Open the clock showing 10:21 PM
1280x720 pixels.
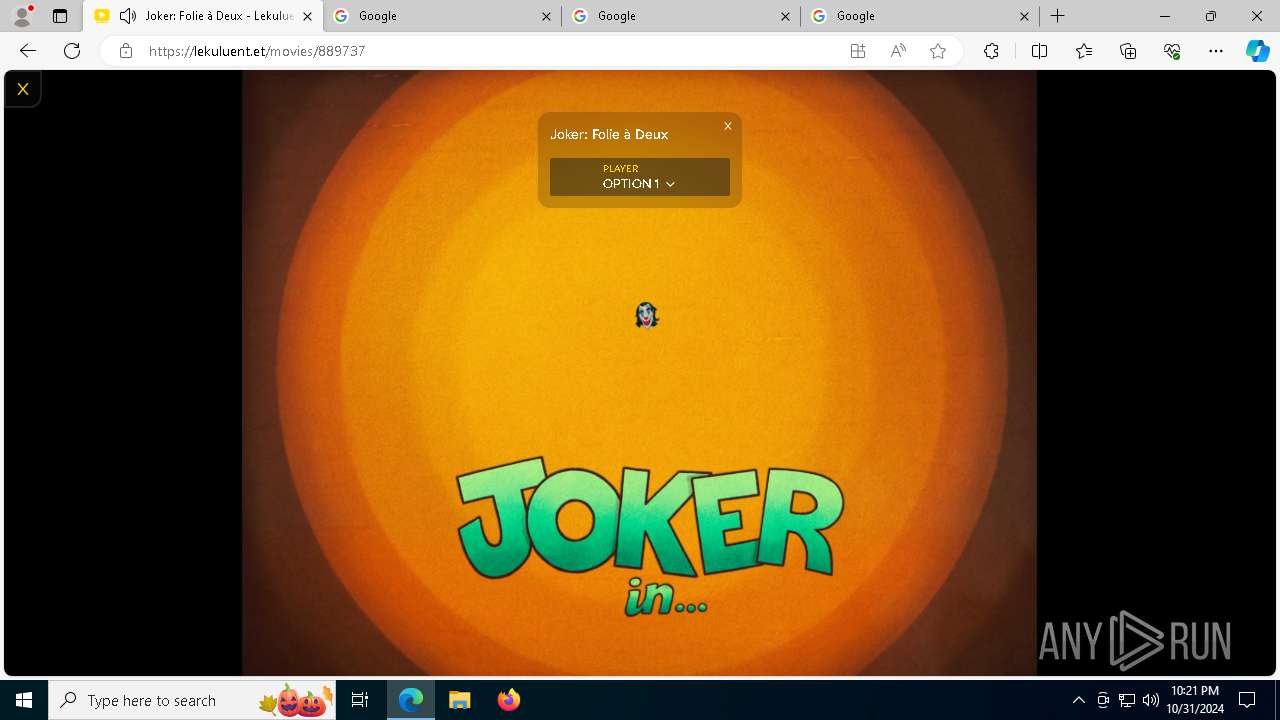point(1195,700)
